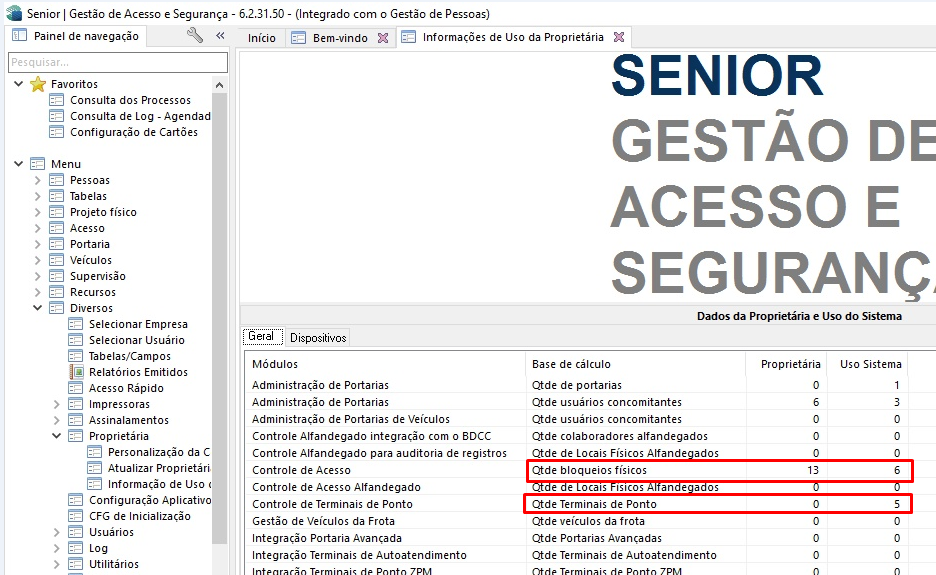Viewport: 936px width, 575px height.
Task: Select the Controle de Acesso row
Action: pyautogui.click(x=577, y=470)
